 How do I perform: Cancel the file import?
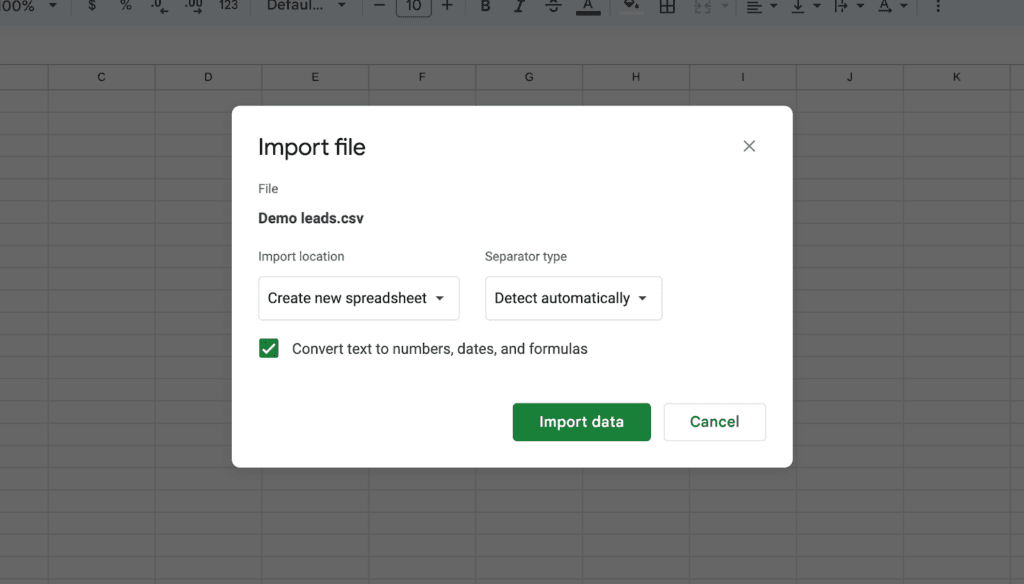[x=714, y=422]
